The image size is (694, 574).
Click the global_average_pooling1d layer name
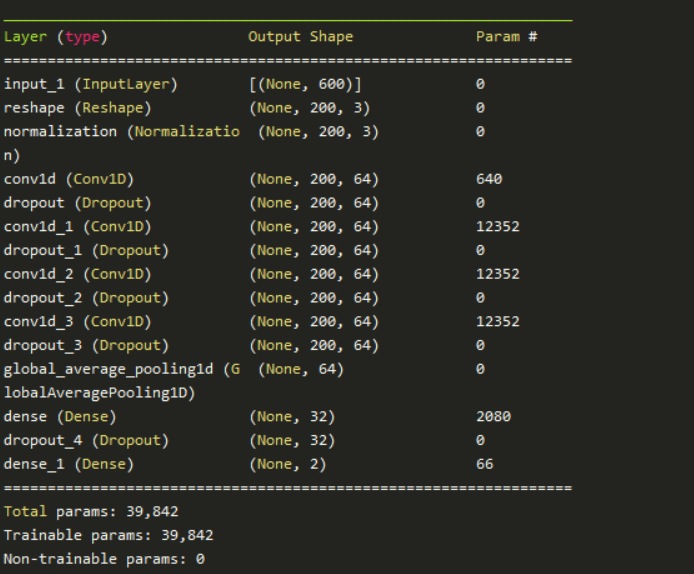pos(121,370)
